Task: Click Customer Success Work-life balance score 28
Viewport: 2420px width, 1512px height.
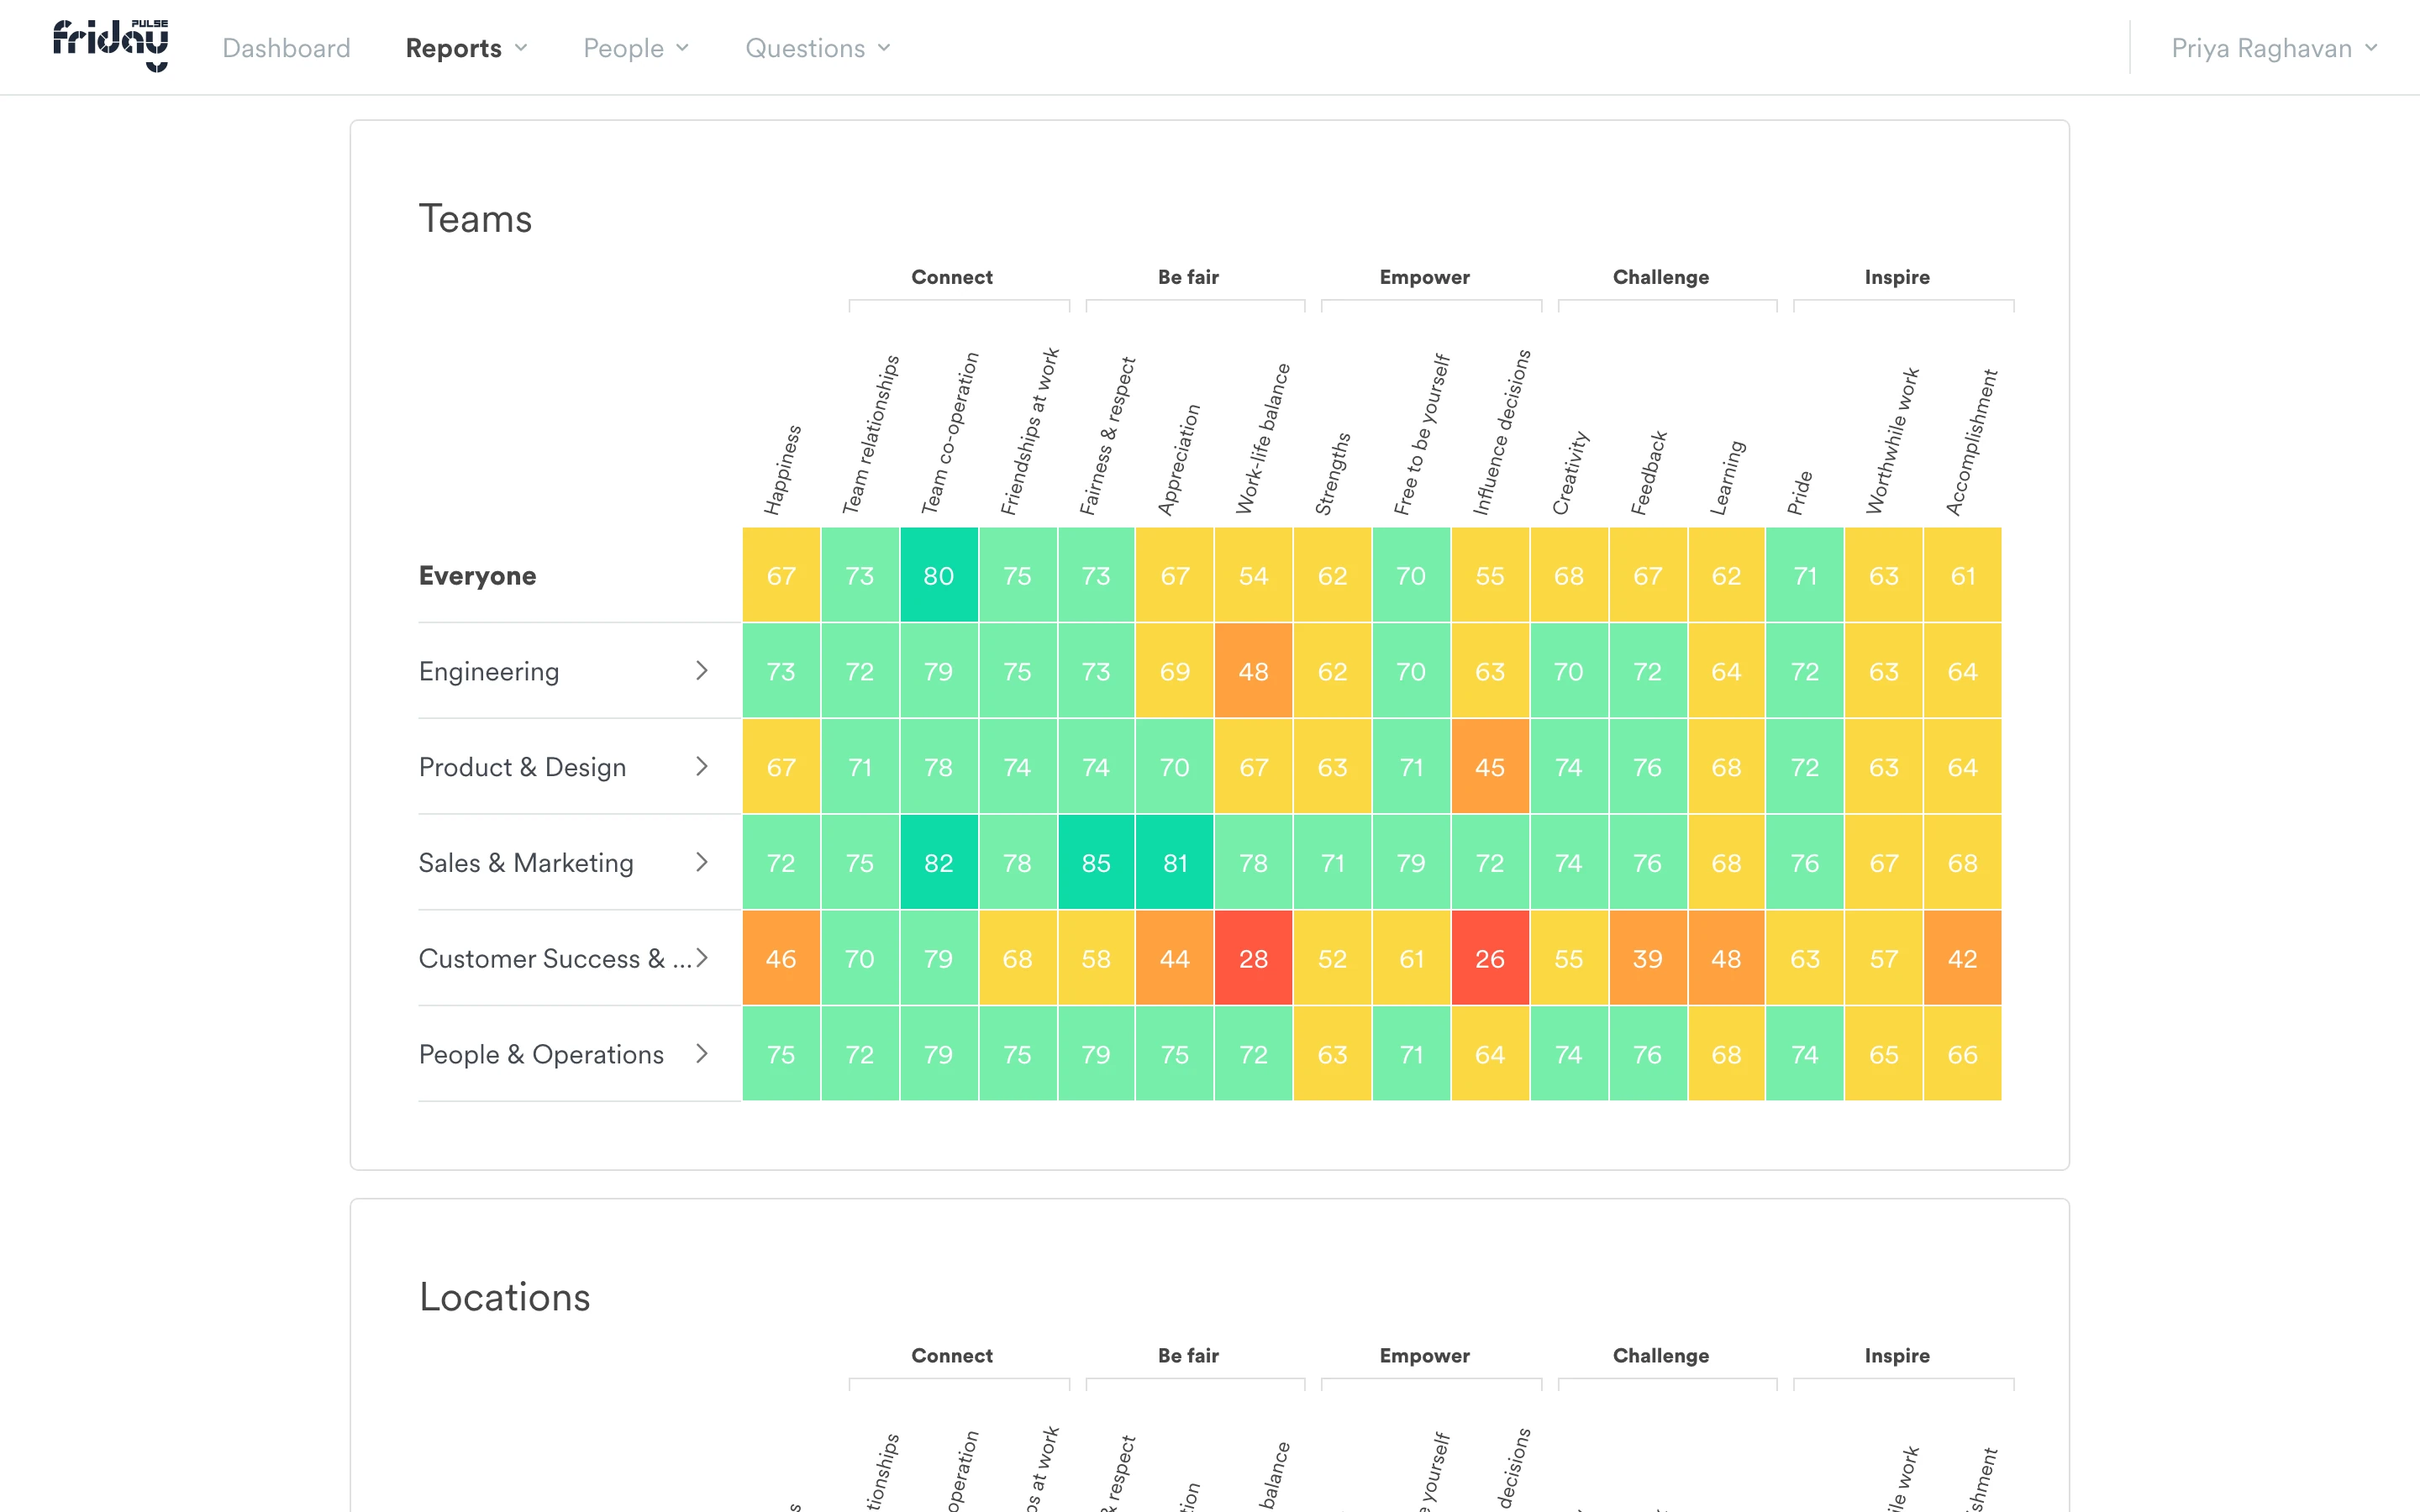Action: (1253, 959)
